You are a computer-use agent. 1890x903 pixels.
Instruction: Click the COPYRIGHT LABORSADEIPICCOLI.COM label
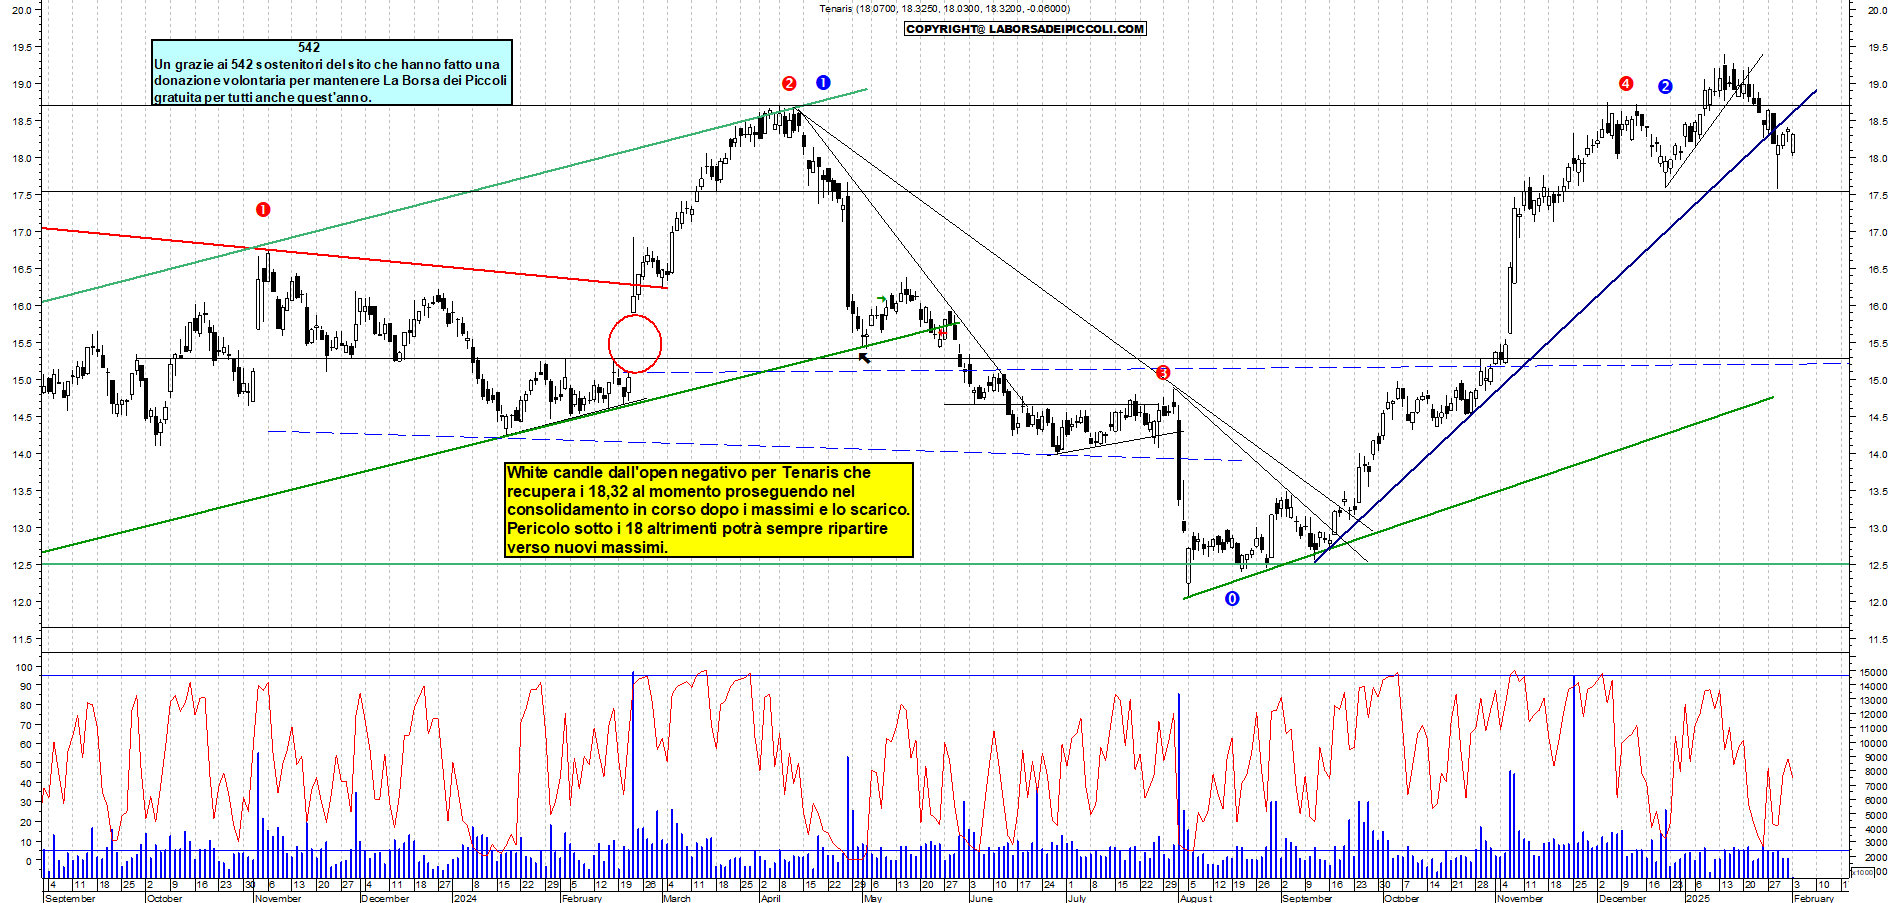click(x=1025, y=29)
